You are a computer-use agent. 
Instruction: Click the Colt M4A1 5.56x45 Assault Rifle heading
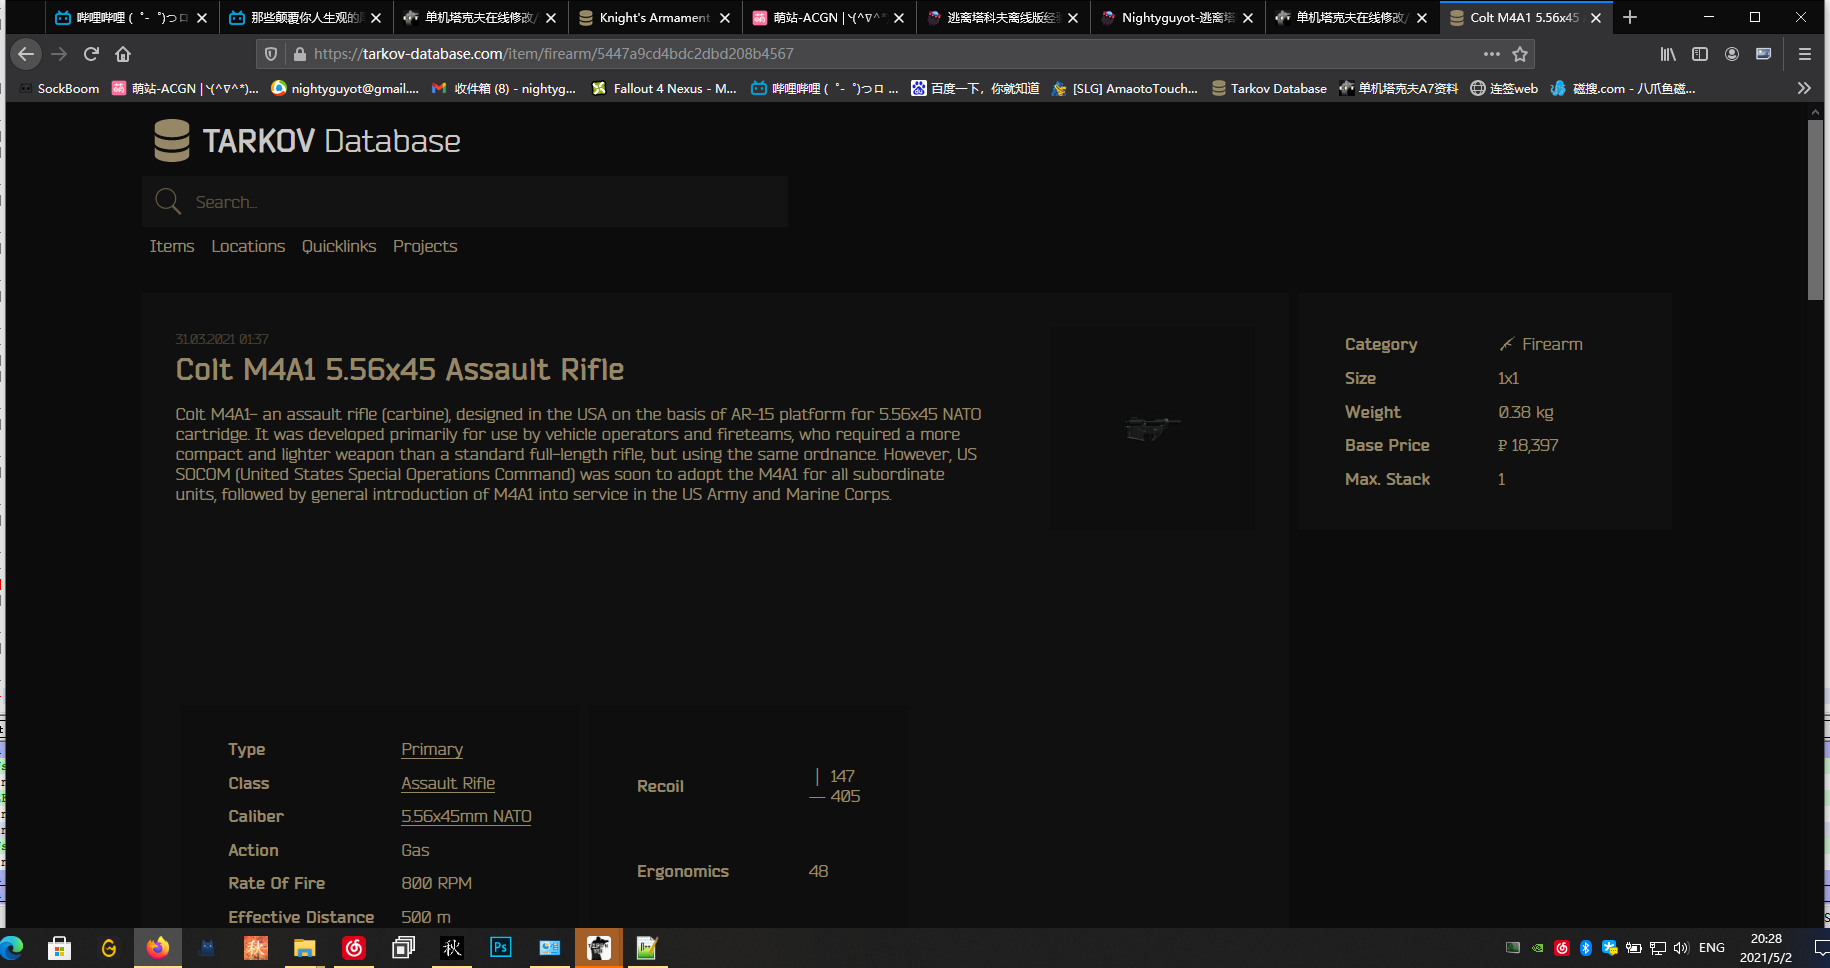point(400,370)
